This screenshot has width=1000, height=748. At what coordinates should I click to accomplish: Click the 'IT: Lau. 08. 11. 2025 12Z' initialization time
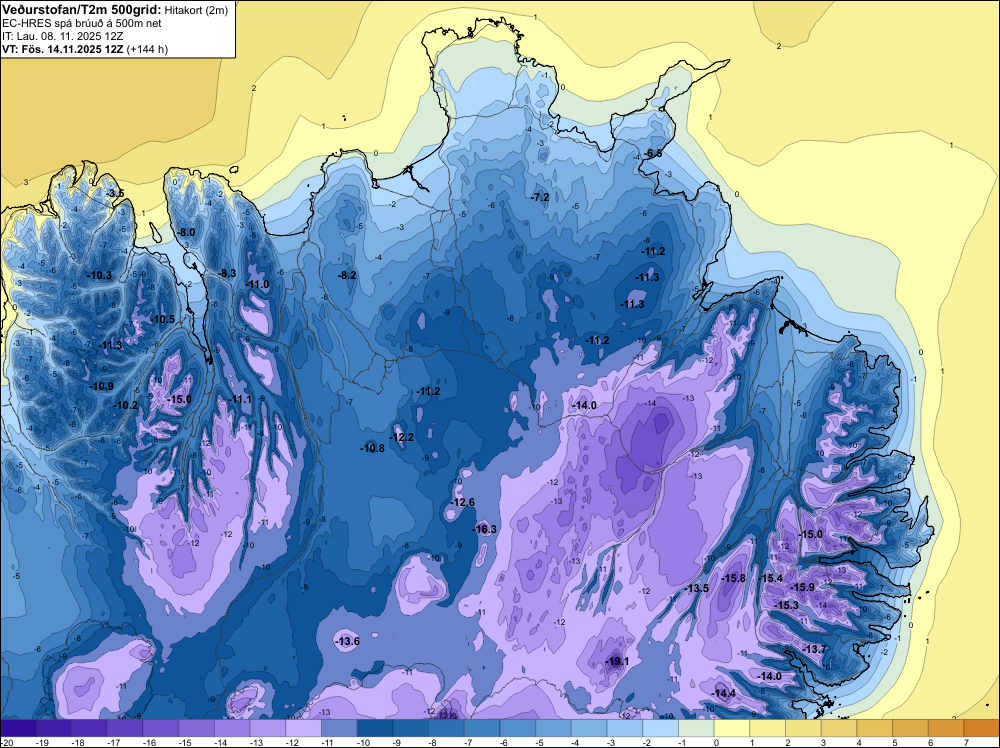click(62, 36)
